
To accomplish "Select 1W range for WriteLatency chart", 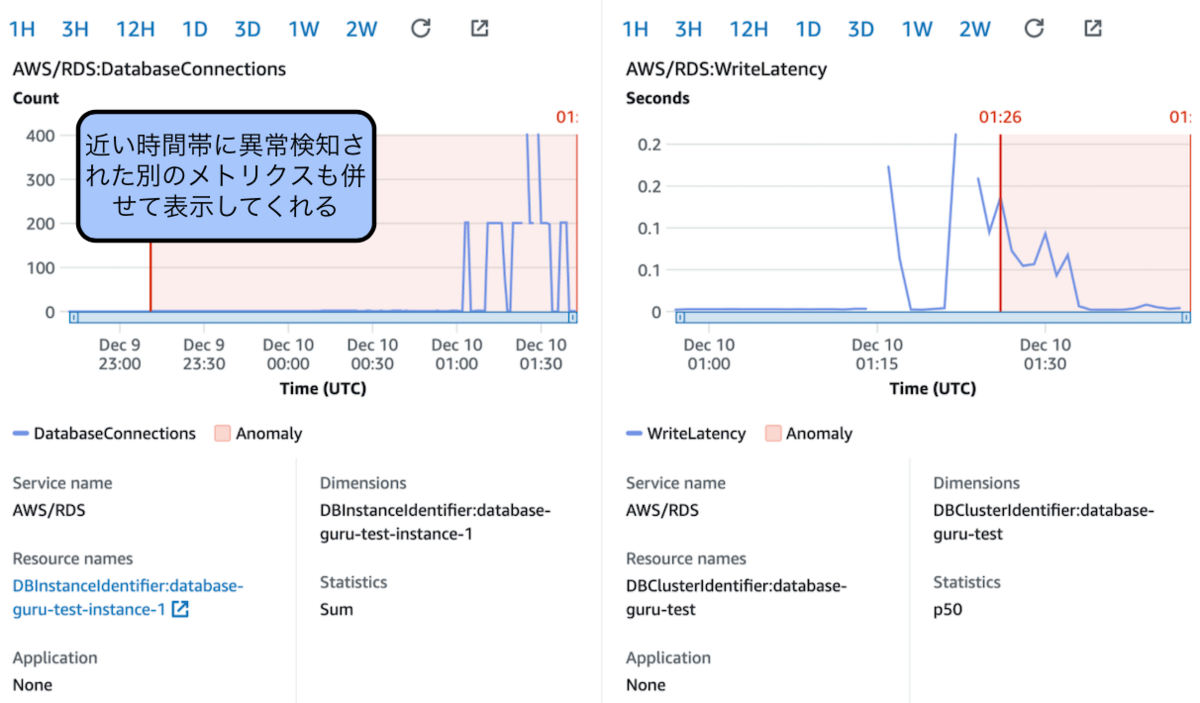I will [917, 29].
